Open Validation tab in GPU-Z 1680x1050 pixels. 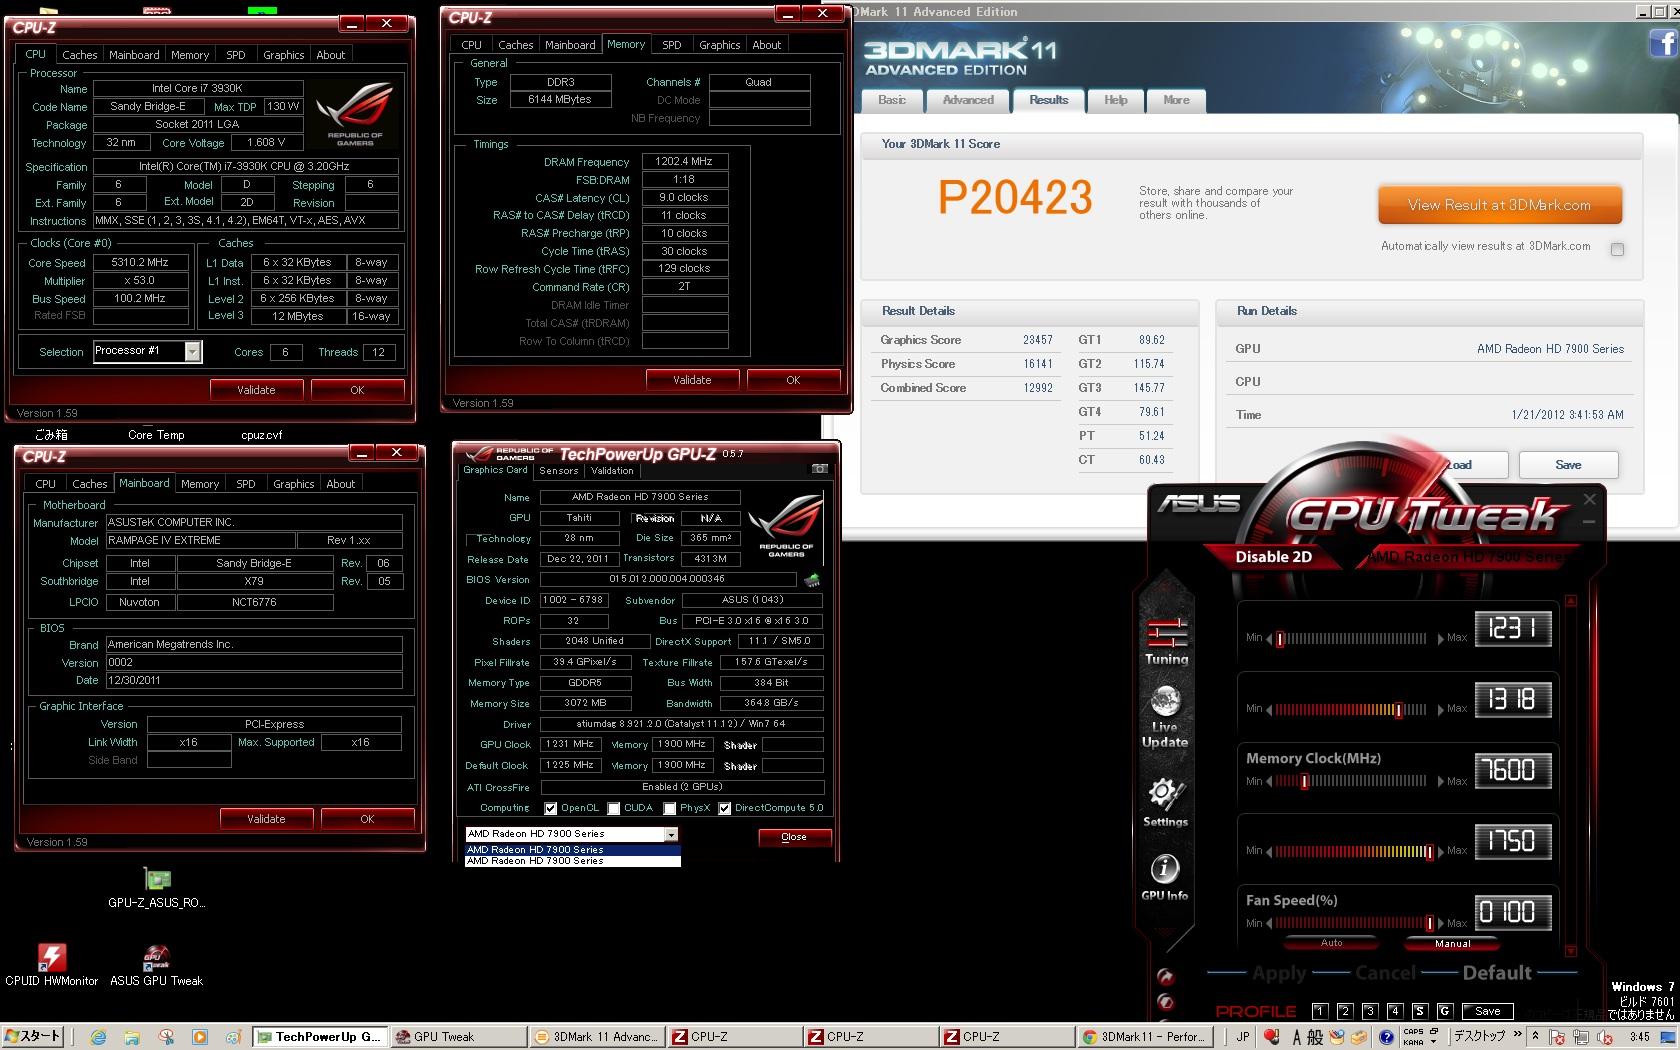612,470
